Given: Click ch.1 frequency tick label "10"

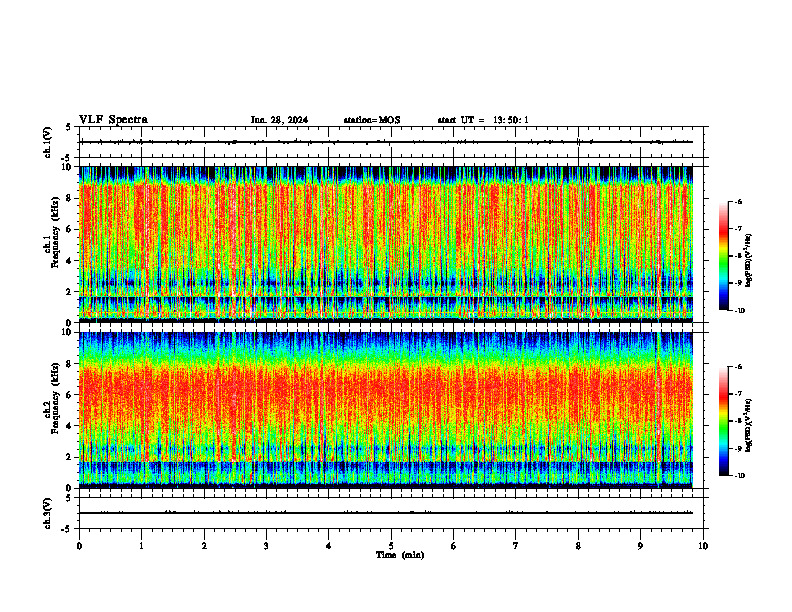Looking at the screenshot, I should point(69,167).
